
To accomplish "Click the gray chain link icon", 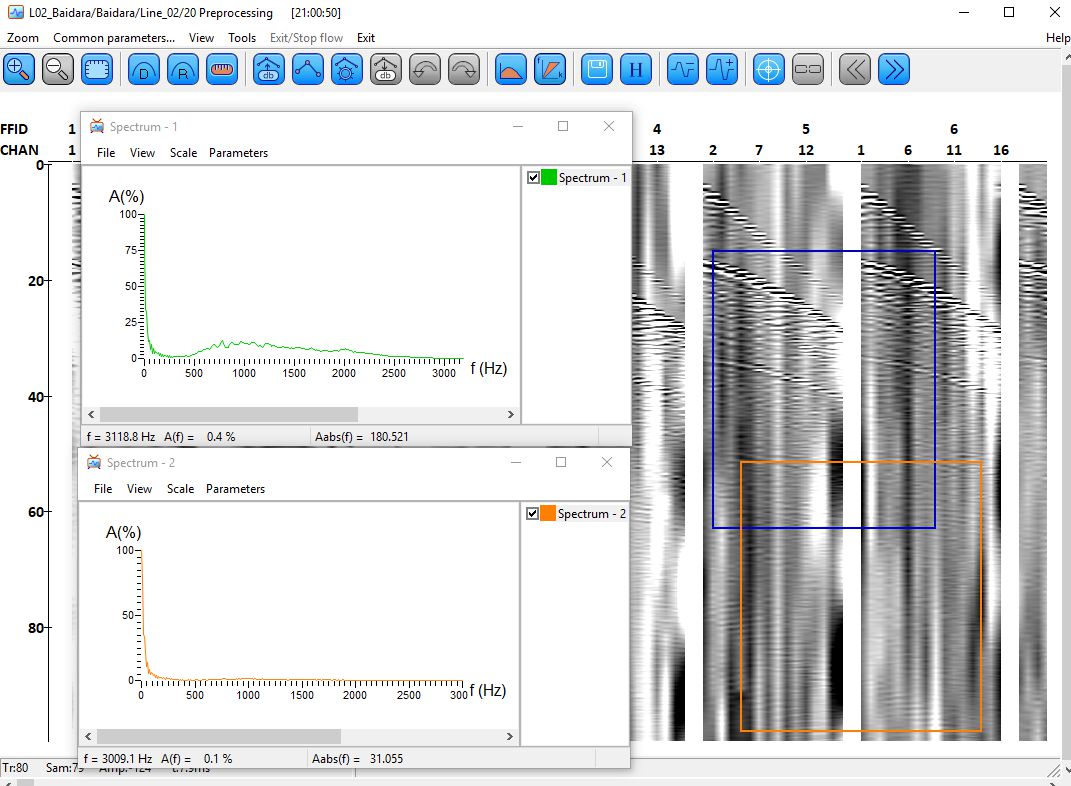I will tap(808, 69).
